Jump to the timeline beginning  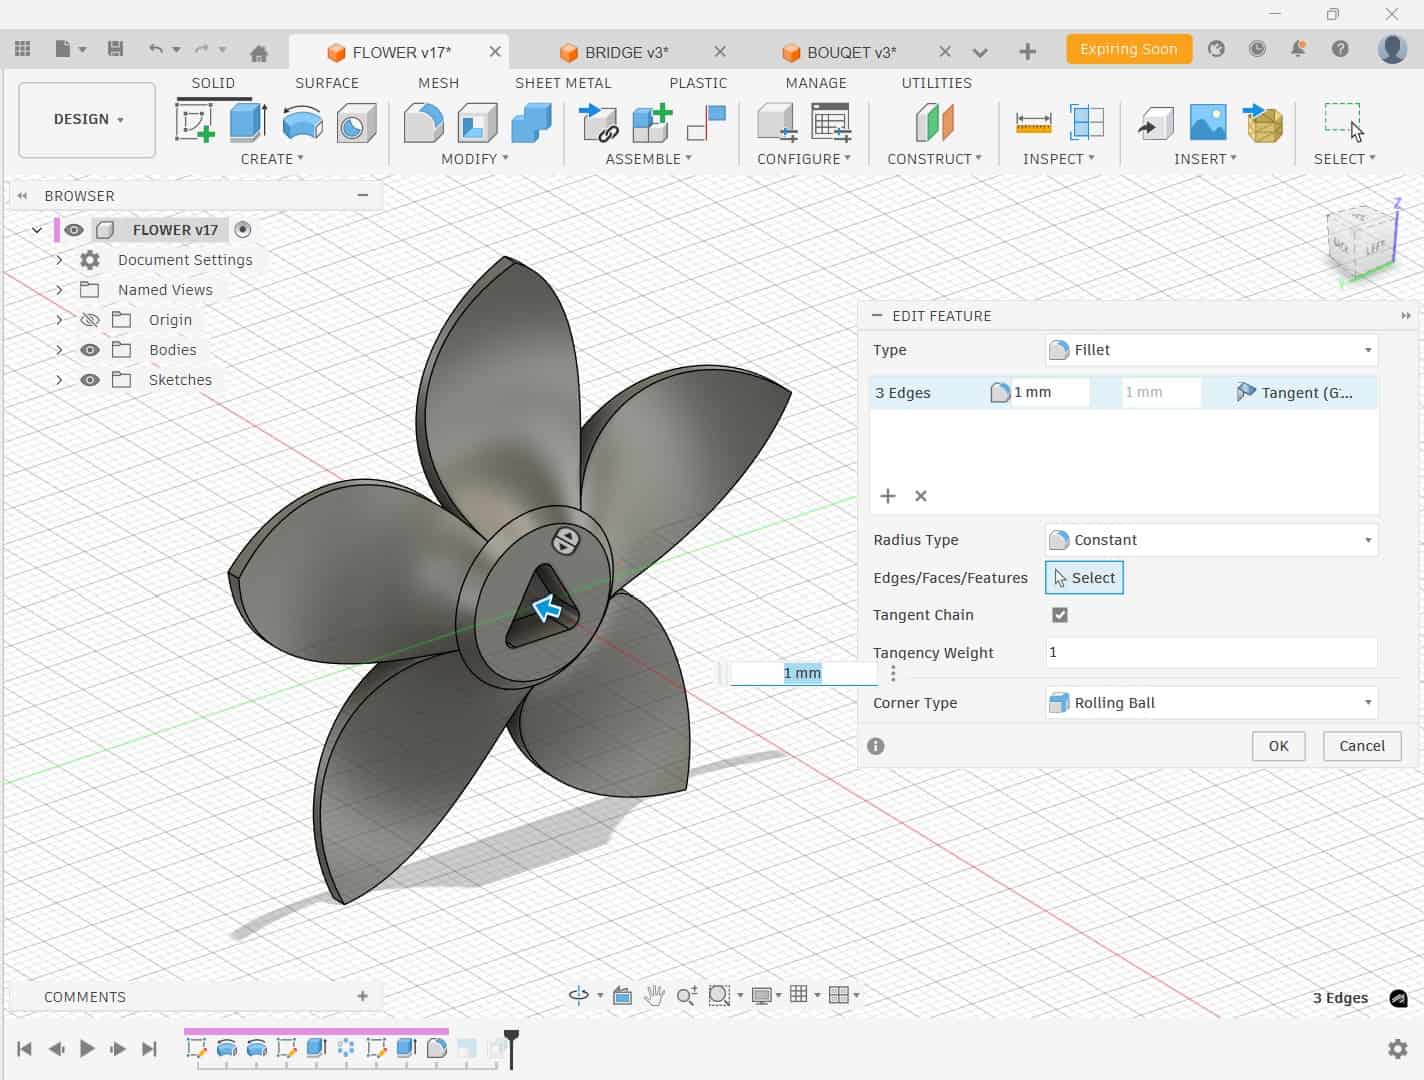click(25, 1048)
